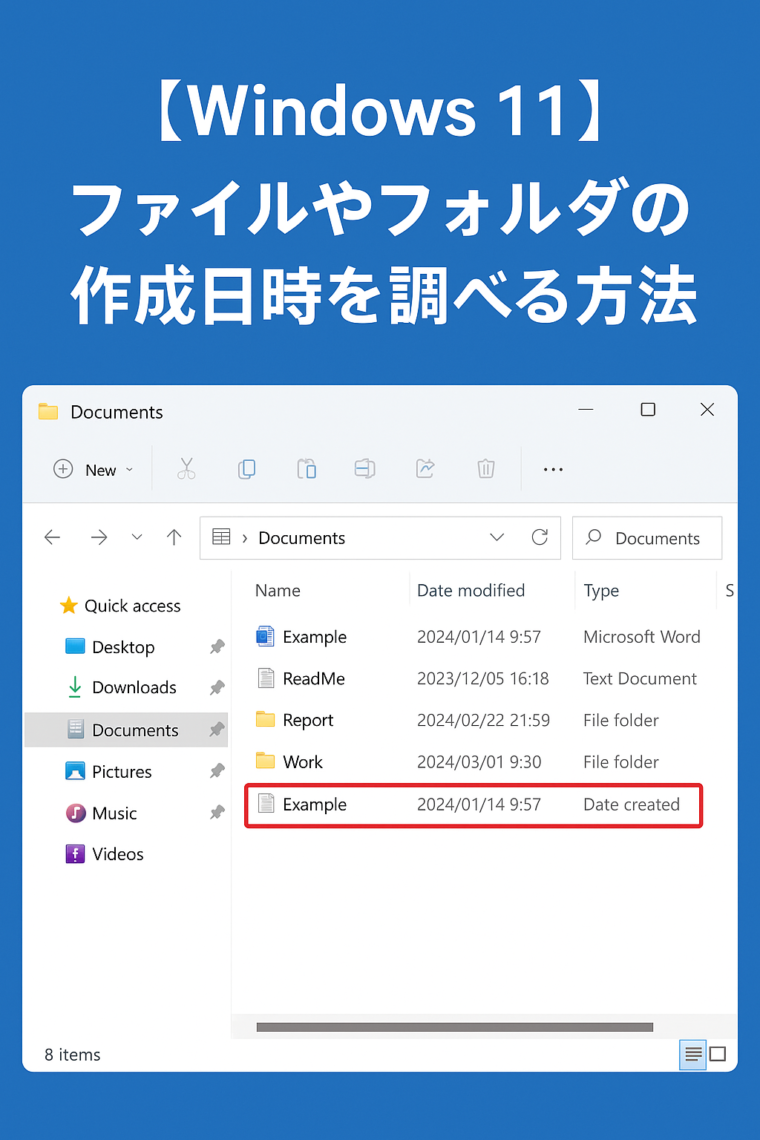Click the Rename icon in toolbar
Viewport: 760px width, 1140px height.
tap(365, 469)
